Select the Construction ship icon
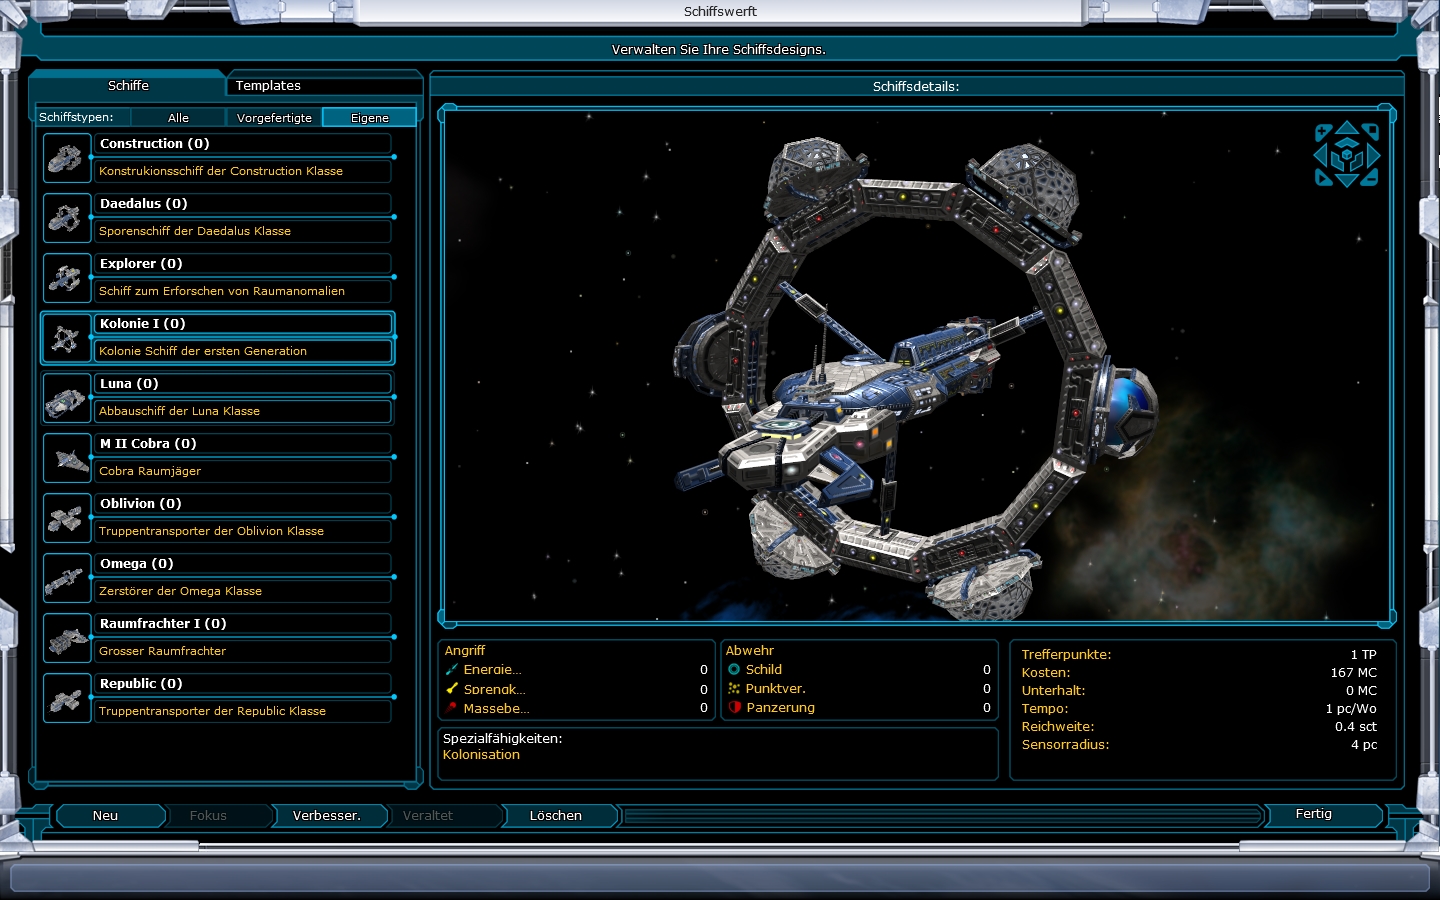Image resolution: width=1440 pixels, height=900 pixels. [66, 158]
